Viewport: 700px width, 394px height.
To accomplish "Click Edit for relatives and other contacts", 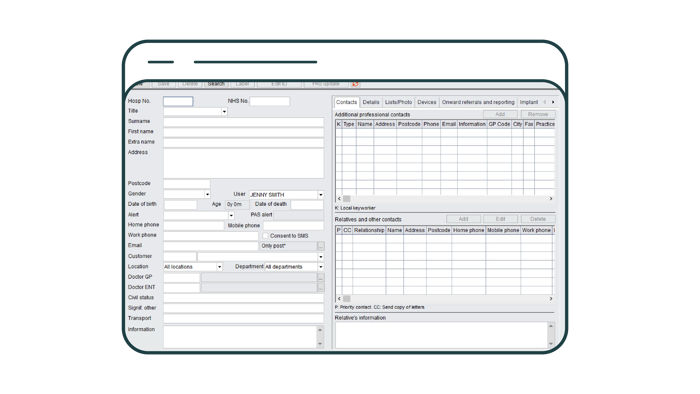I will 500,219.
